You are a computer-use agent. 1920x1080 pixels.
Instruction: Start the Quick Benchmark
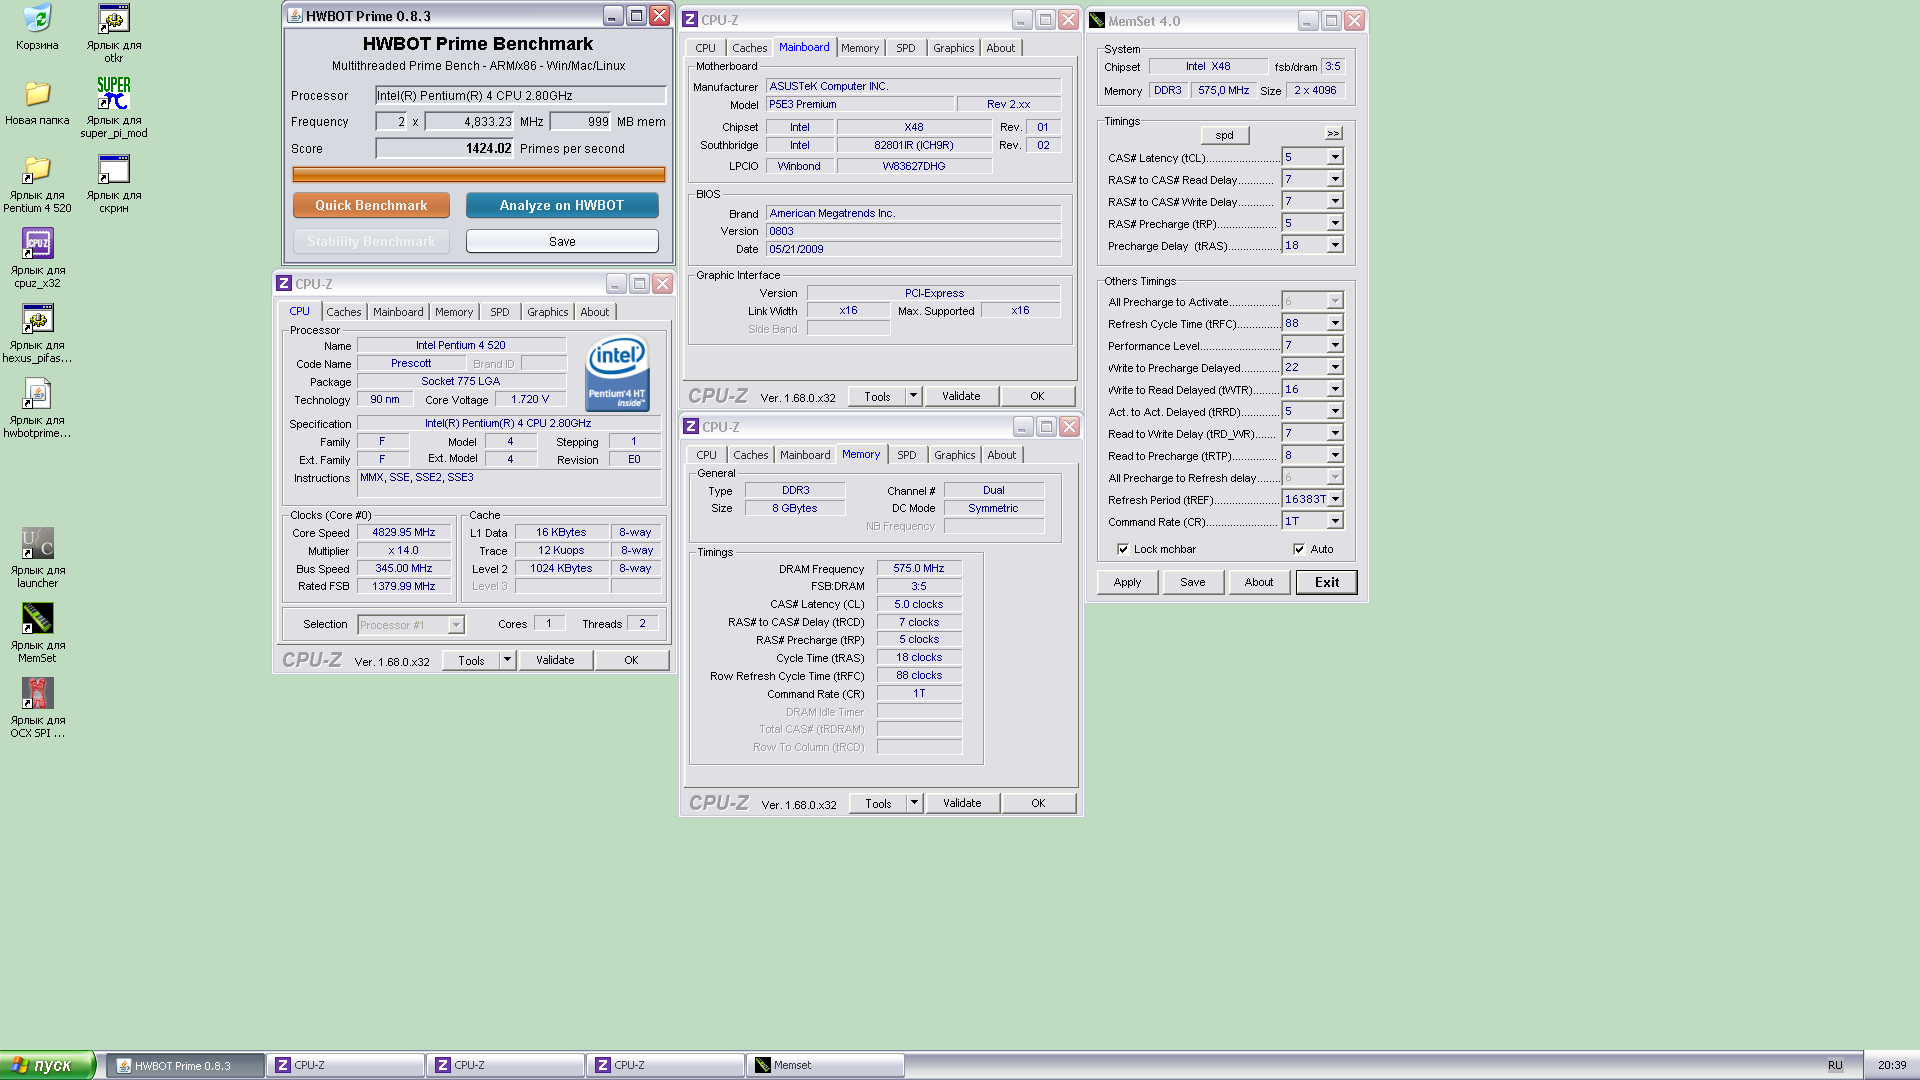[x=371, y=205]
